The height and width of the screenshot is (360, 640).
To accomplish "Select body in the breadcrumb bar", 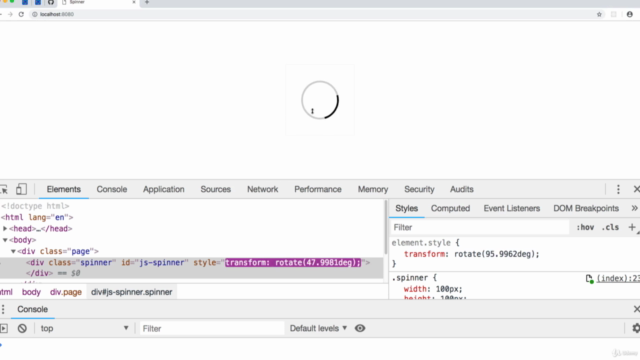I will pos(31,292).
